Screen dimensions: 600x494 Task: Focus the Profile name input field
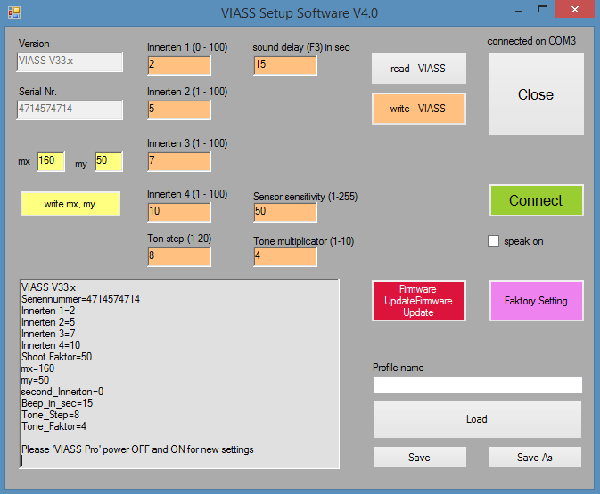(478, 385)
